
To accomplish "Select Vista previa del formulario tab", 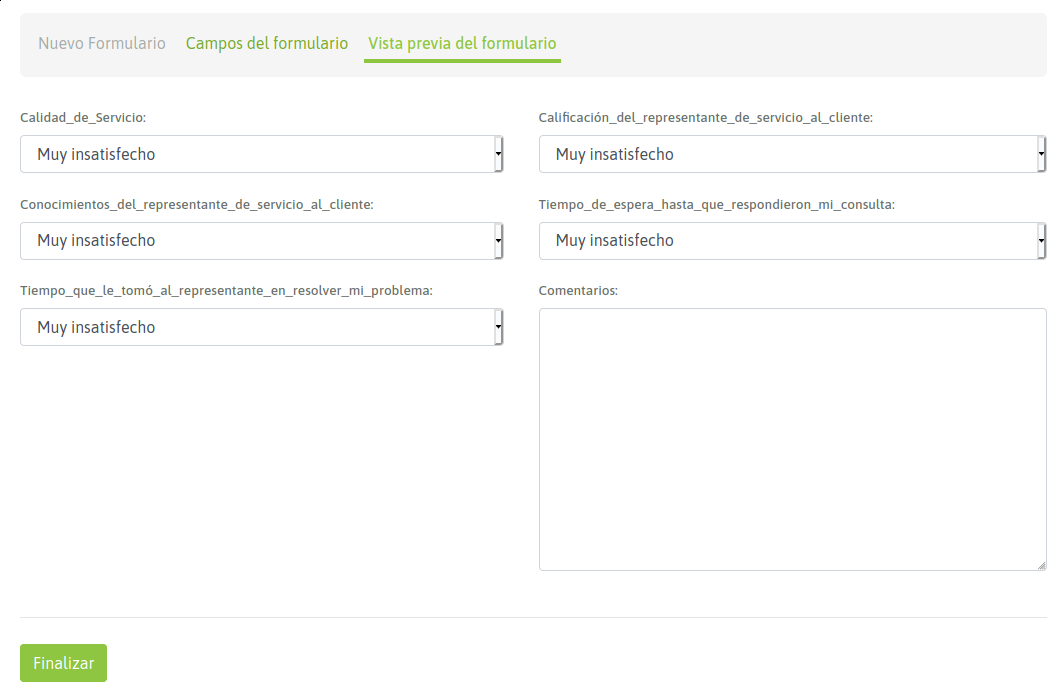I will pos(462,43).
